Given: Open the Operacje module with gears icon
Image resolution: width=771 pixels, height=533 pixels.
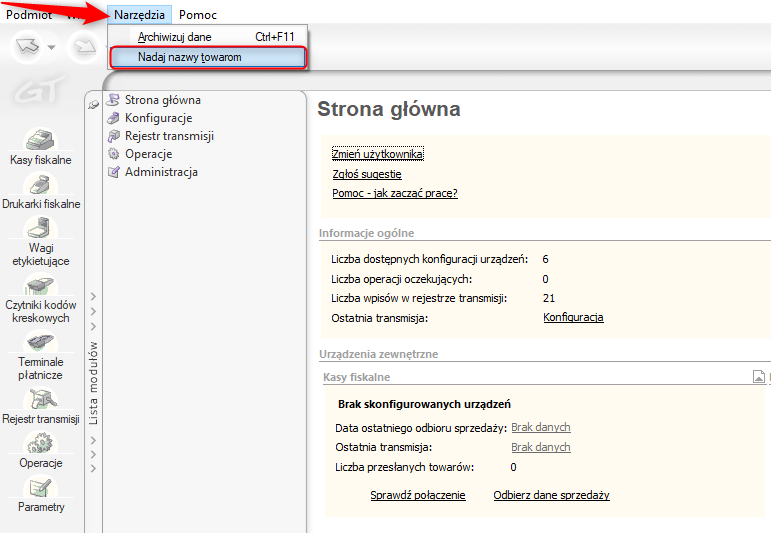Looking at the screenshot, I should pyautogui.click(x=40, y=449).
